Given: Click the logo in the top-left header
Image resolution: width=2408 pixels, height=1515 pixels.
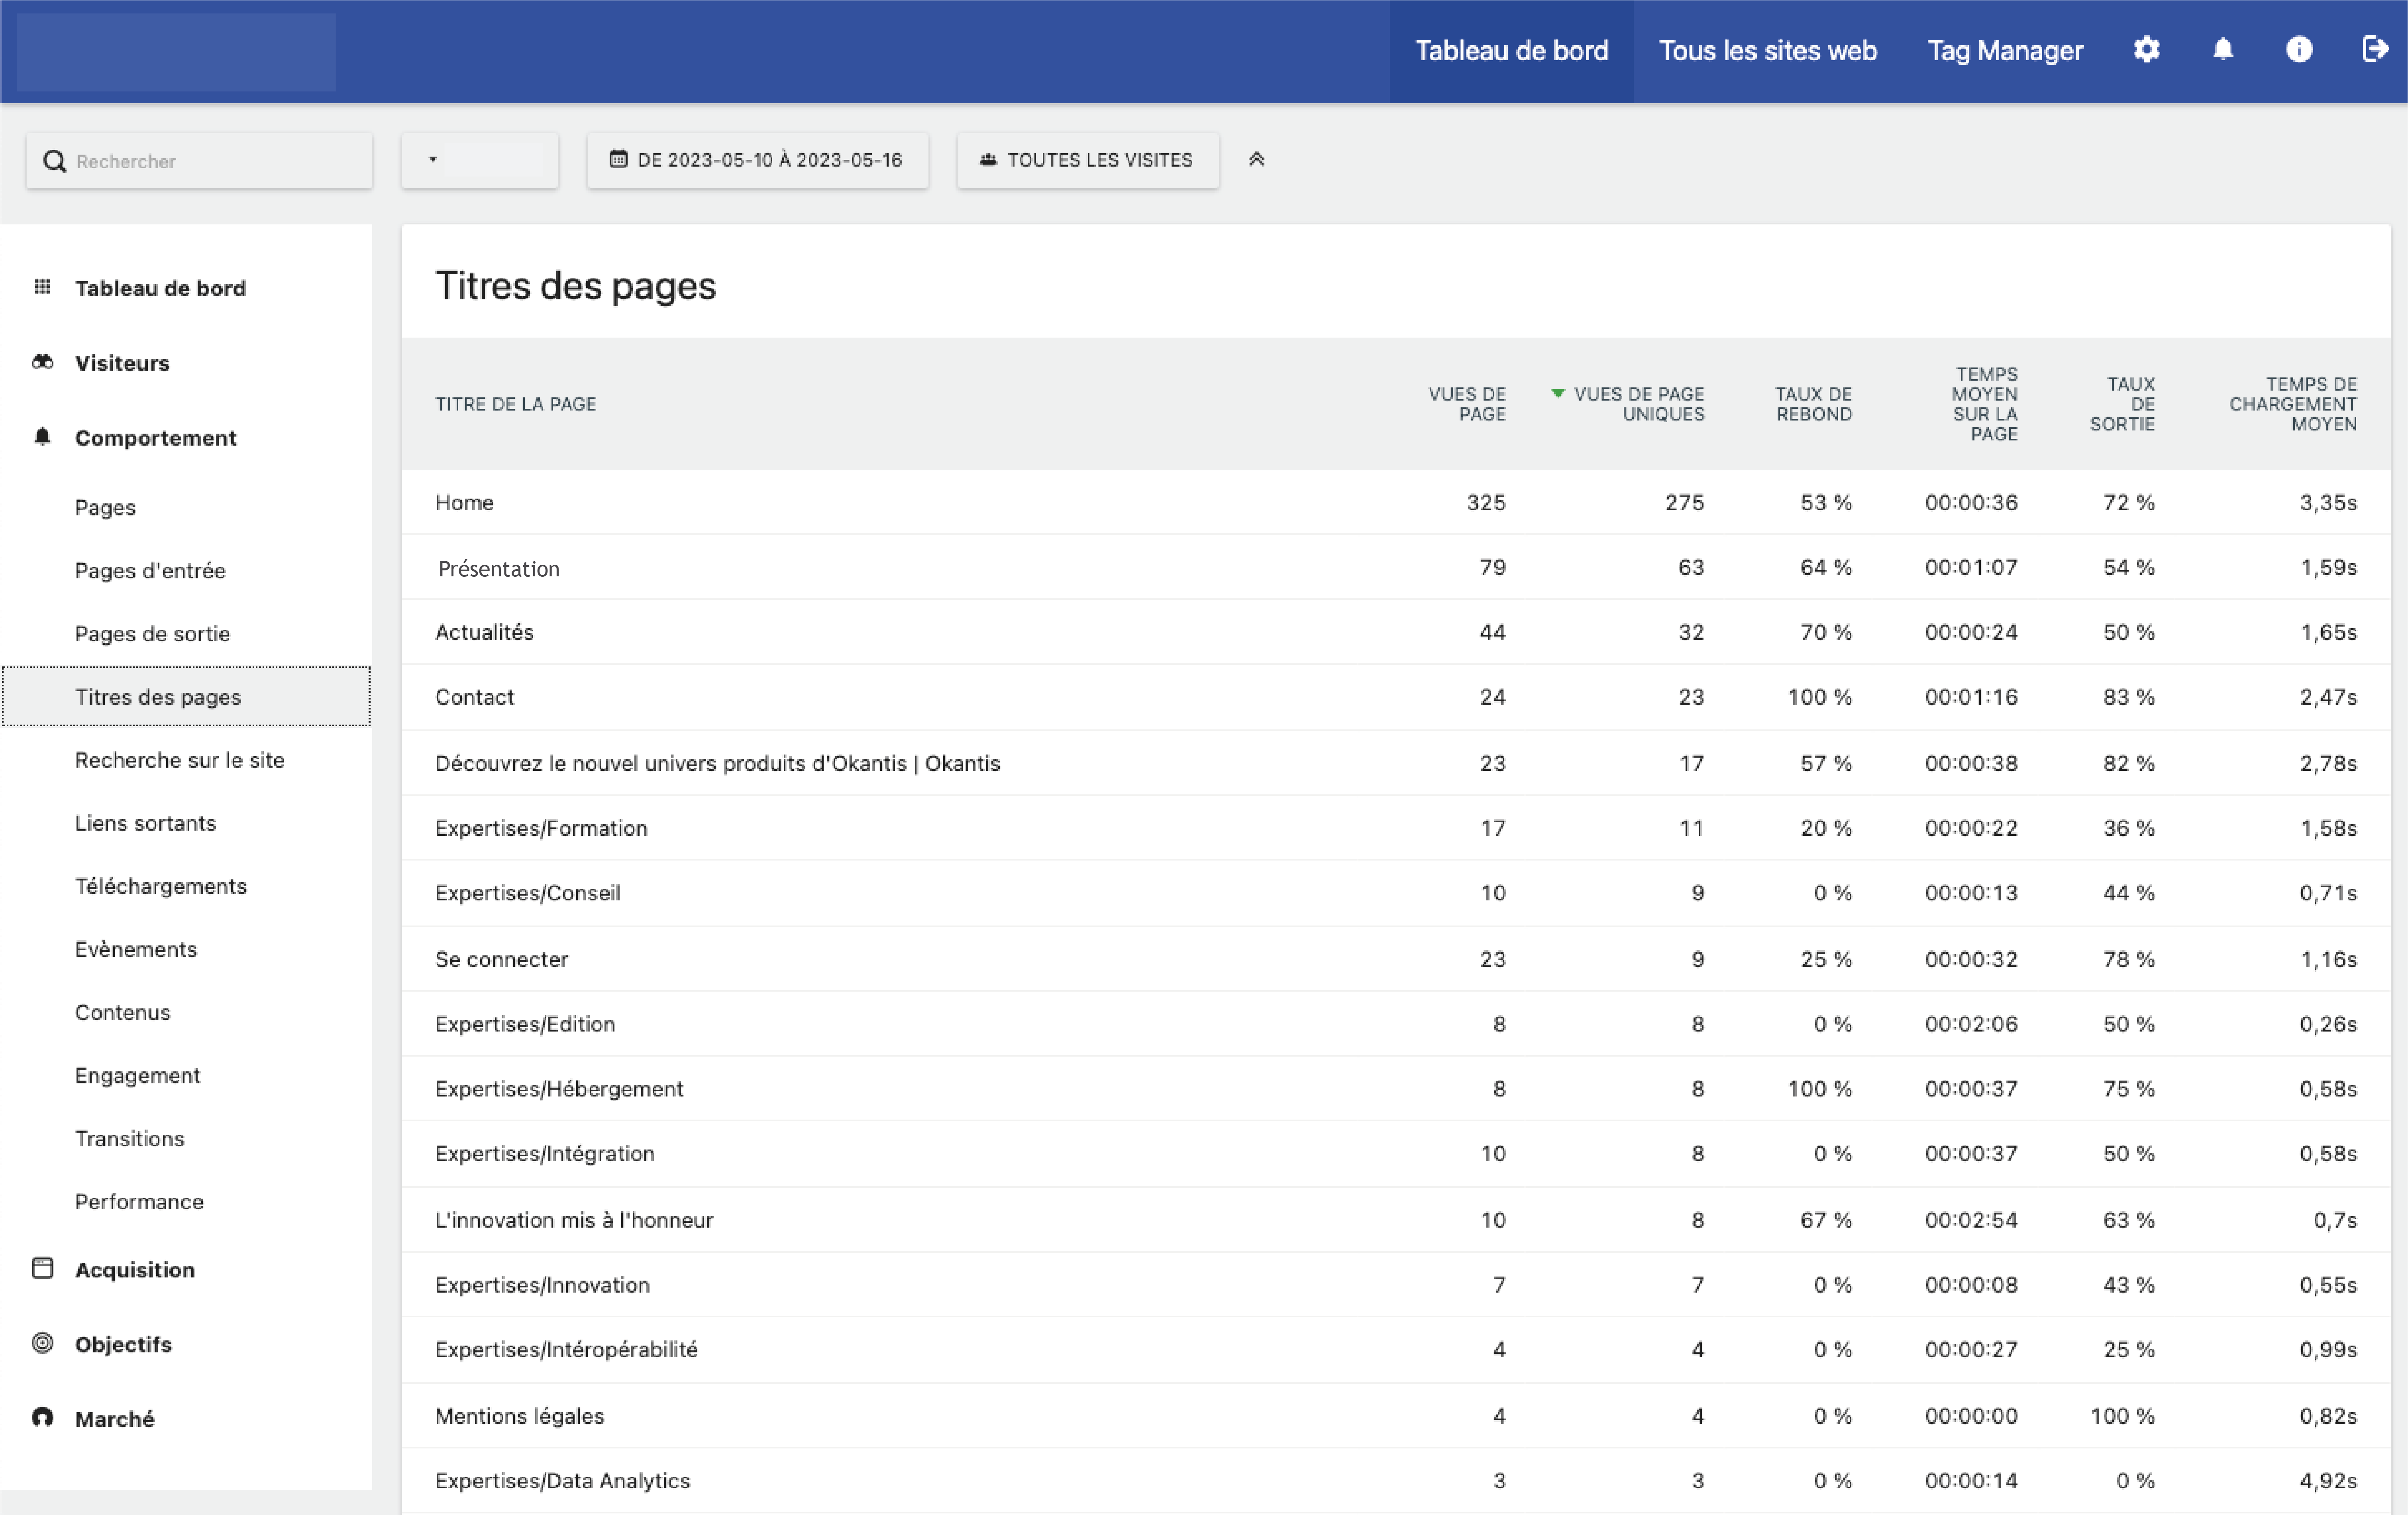Looking at the screenshot, I should pyautogui.click(x=176, y=51).
